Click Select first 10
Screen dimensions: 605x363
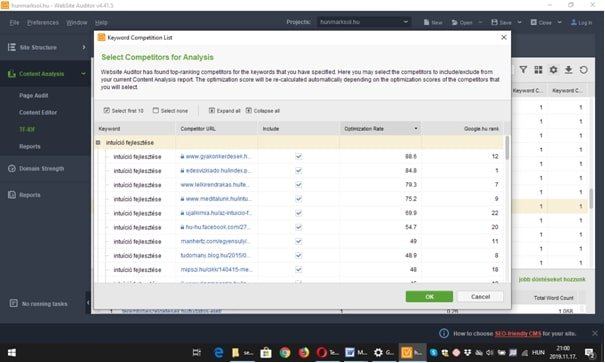(123, 111)
